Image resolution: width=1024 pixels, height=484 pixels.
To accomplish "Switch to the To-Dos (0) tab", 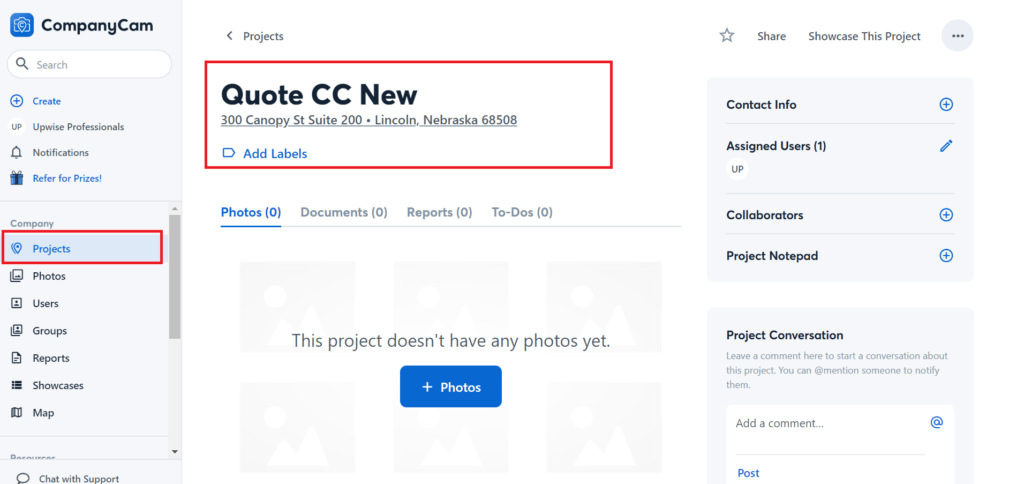I will [522, 212].
